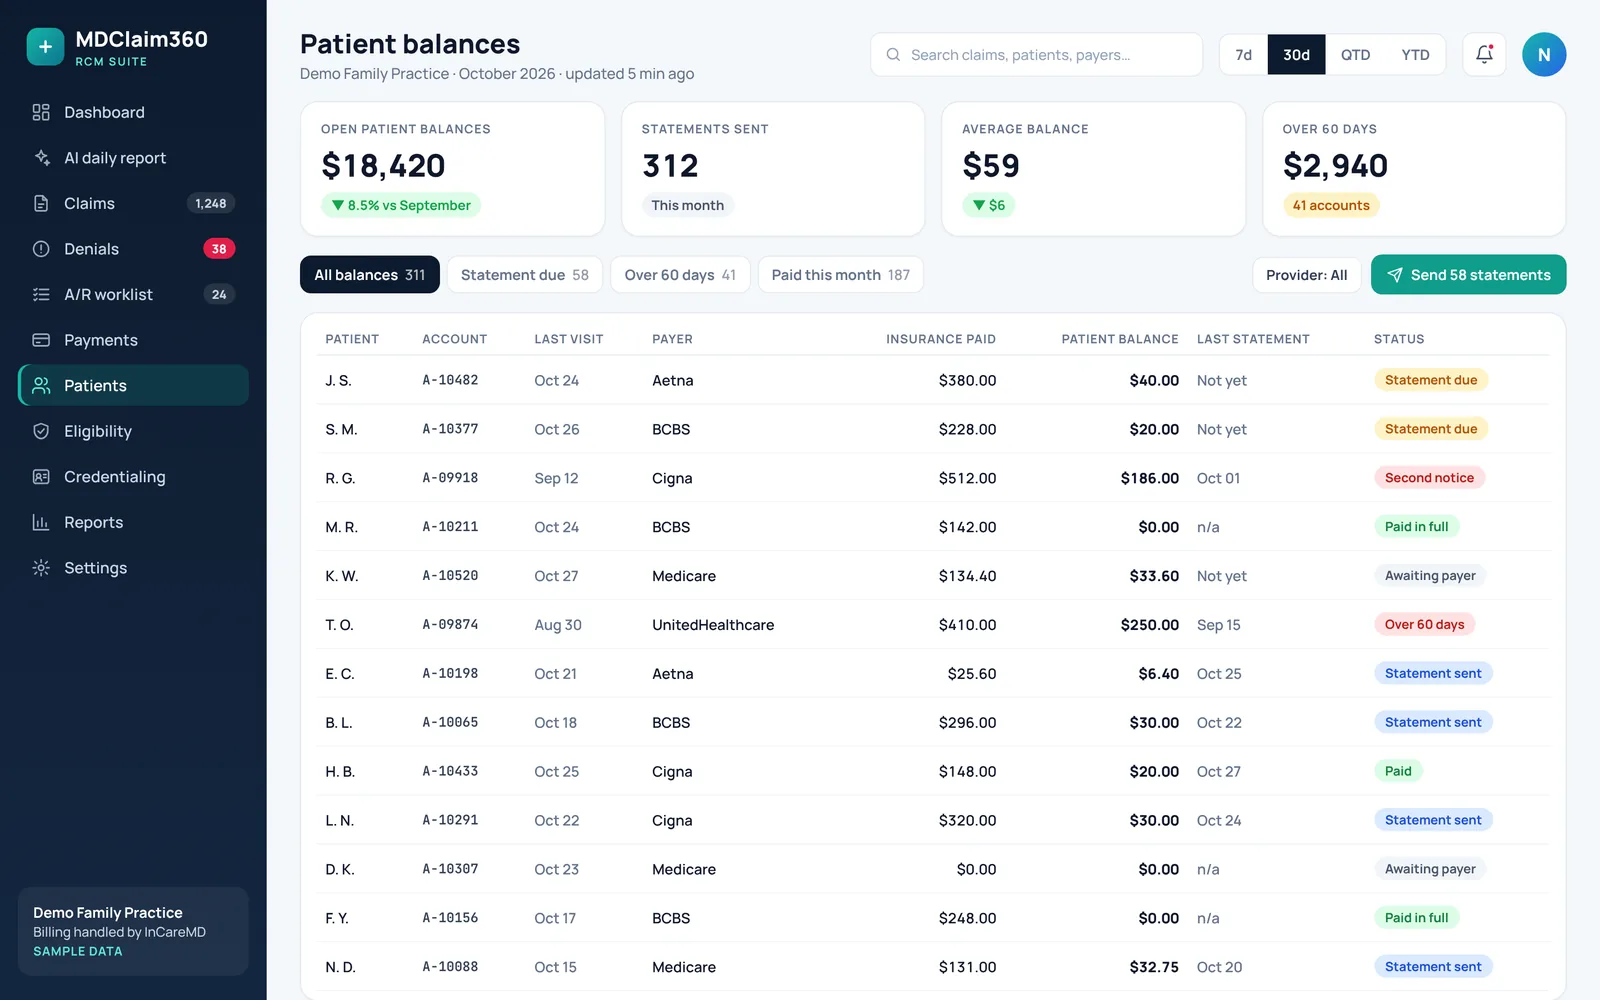Open the Denials section

133,249
